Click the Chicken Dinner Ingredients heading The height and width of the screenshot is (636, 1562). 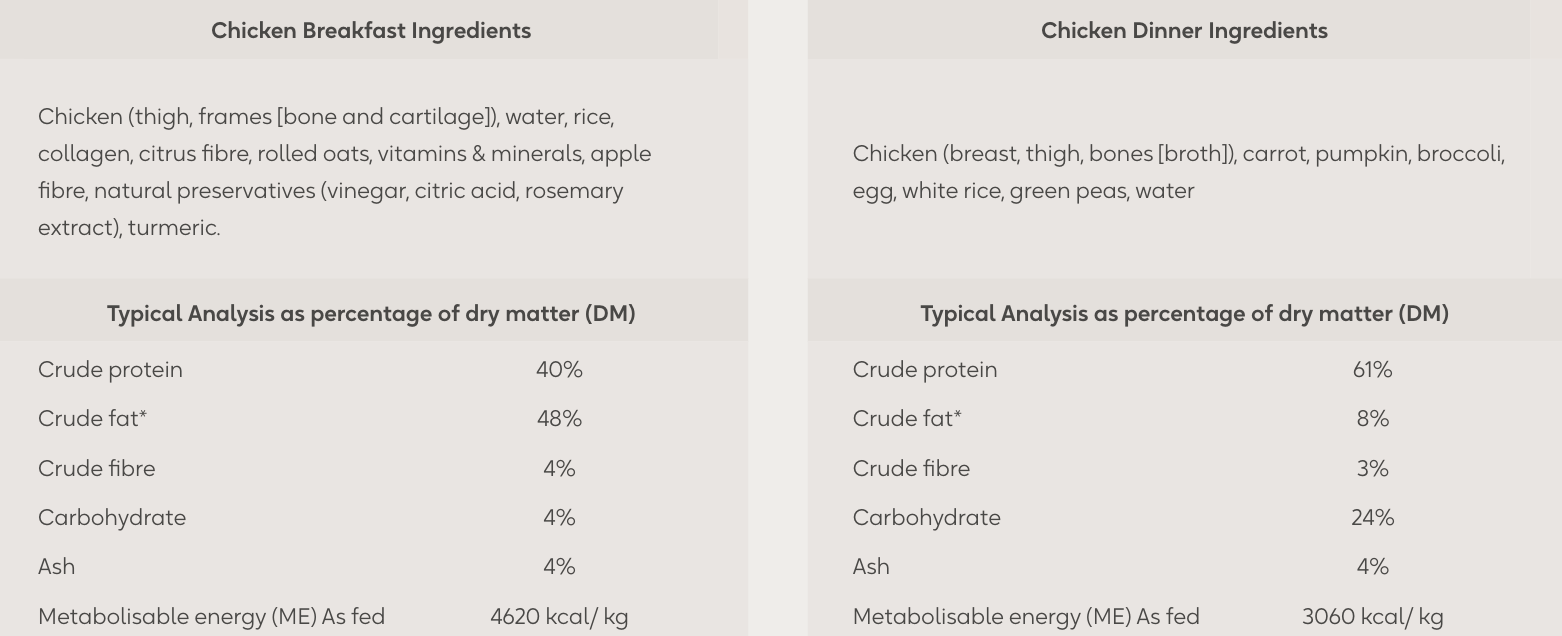1184,30
